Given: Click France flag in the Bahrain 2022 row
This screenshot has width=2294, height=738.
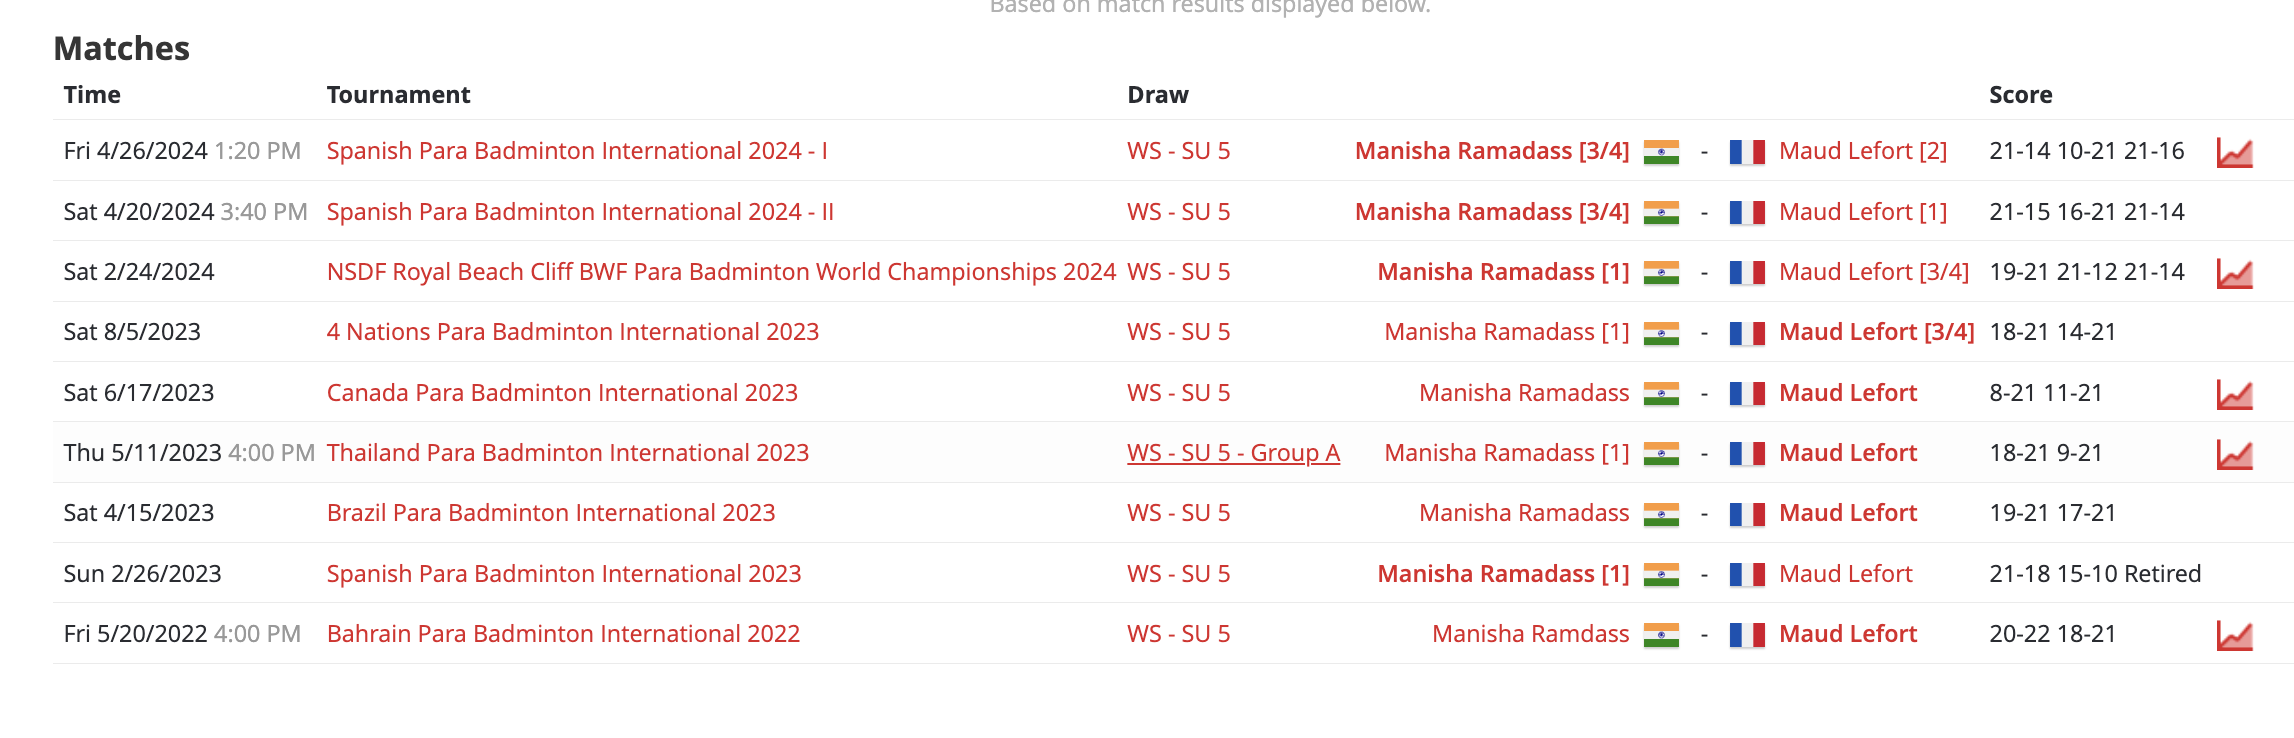Looking at the screenshot, I should pyautogui.click(x=1747, y=635).
